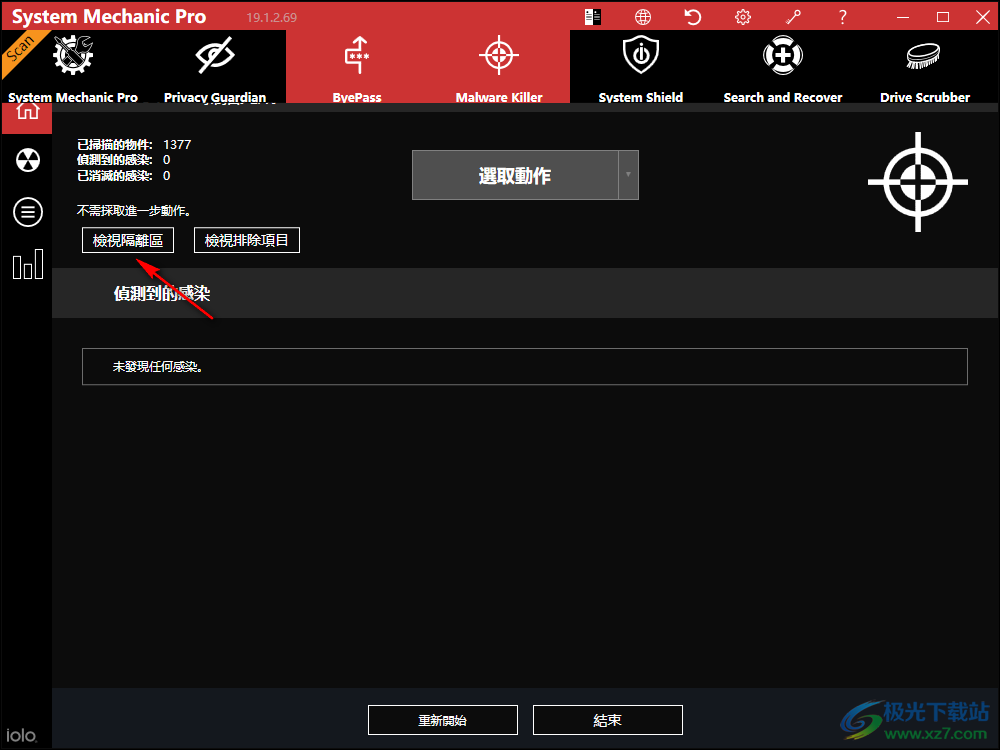Open the radiation-symbol scan sidebar icon

[27, 160]
